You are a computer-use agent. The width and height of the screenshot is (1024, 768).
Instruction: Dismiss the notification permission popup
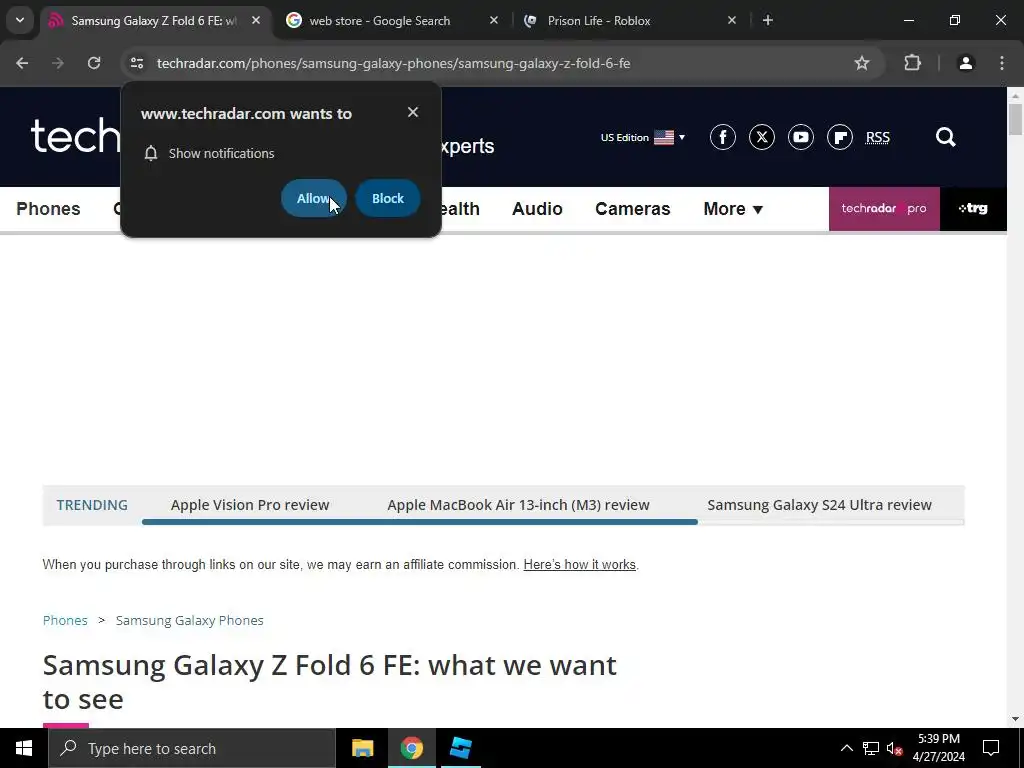[x=413, y=112]
